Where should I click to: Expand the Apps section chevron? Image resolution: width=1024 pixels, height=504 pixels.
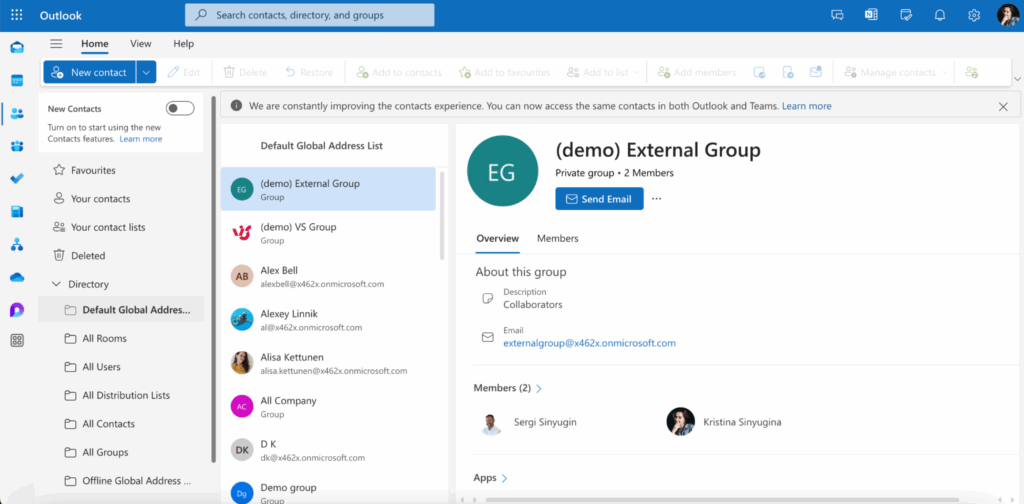tap(504, 478)
